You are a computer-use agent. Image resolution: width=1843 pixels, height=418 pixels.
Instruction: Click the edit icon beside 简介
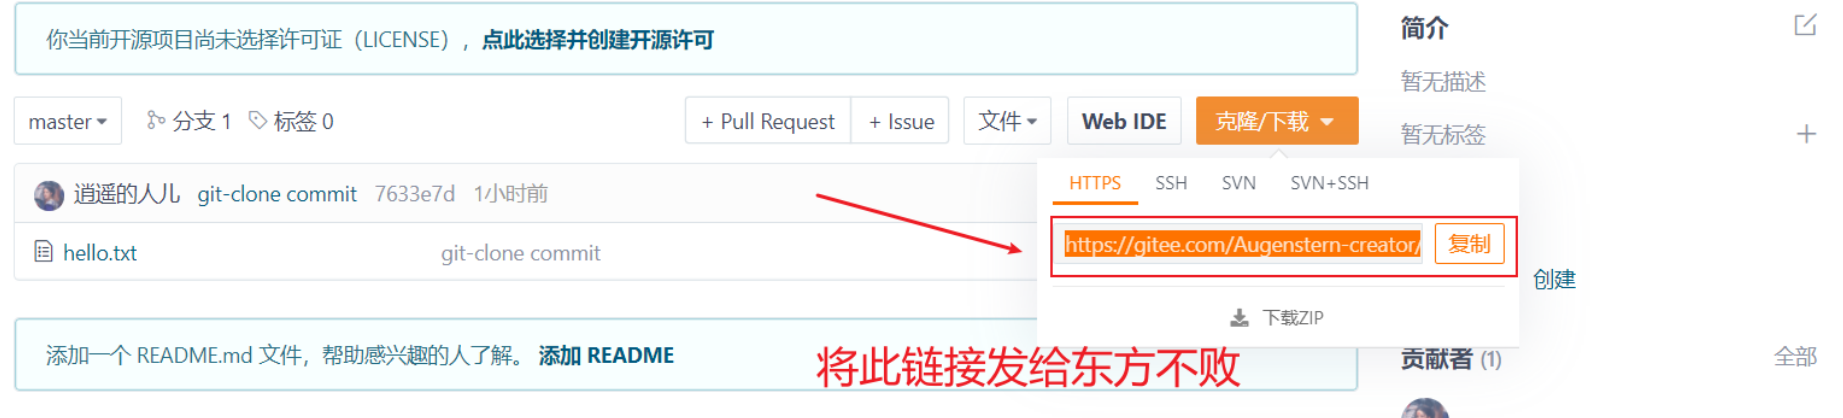pyautogui.click(x=1805, y=25)
